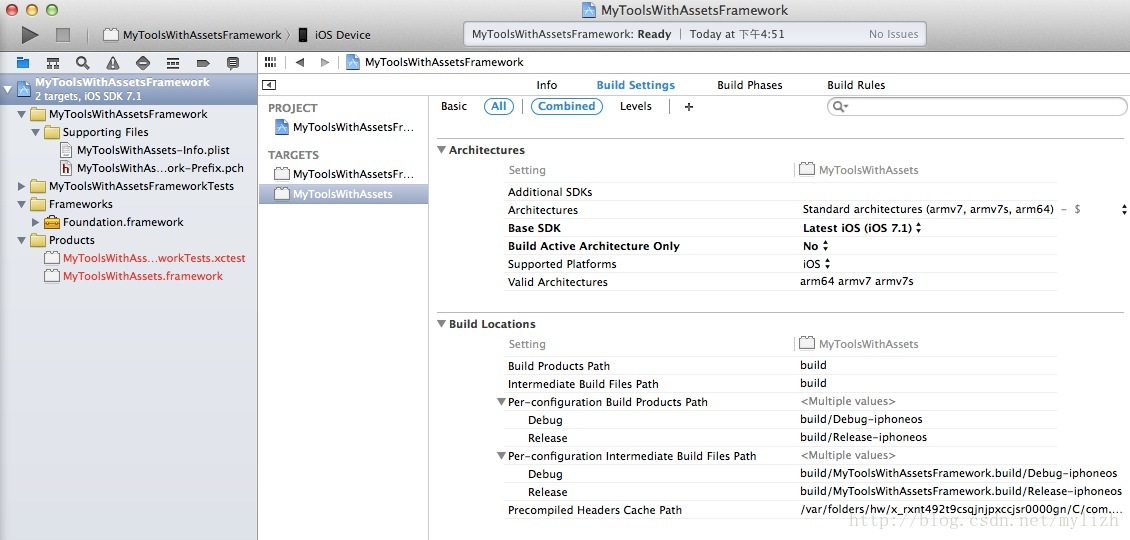The image size is (1130, 540).
Task: Click Precompiled Headers Cache Path value
Action: coord(961,510)
